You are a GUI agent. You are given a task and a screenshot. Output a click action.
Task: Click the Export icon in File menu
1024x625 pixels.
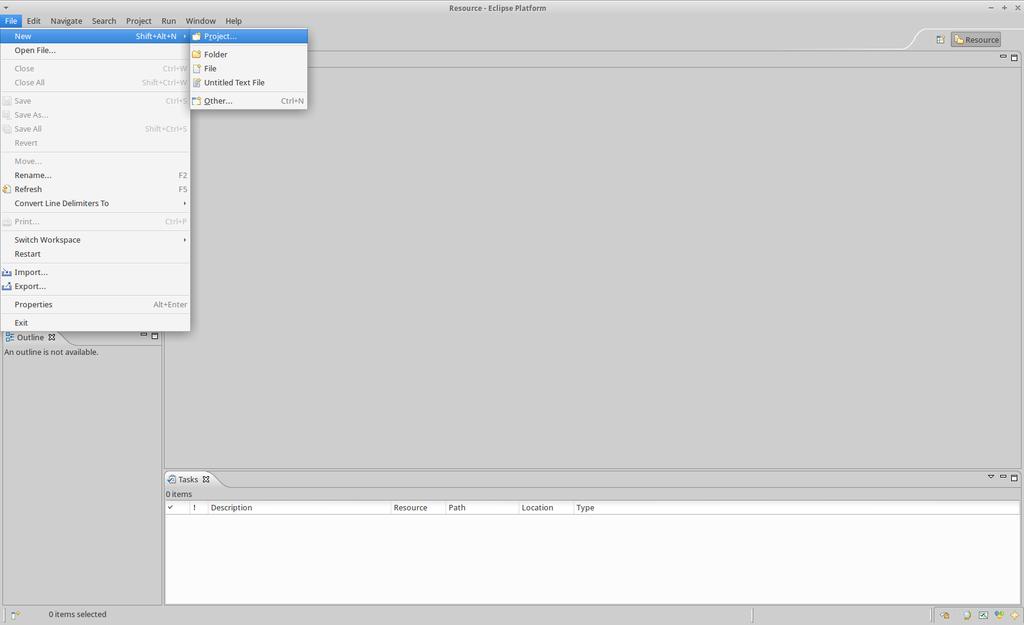coord(7,286)
